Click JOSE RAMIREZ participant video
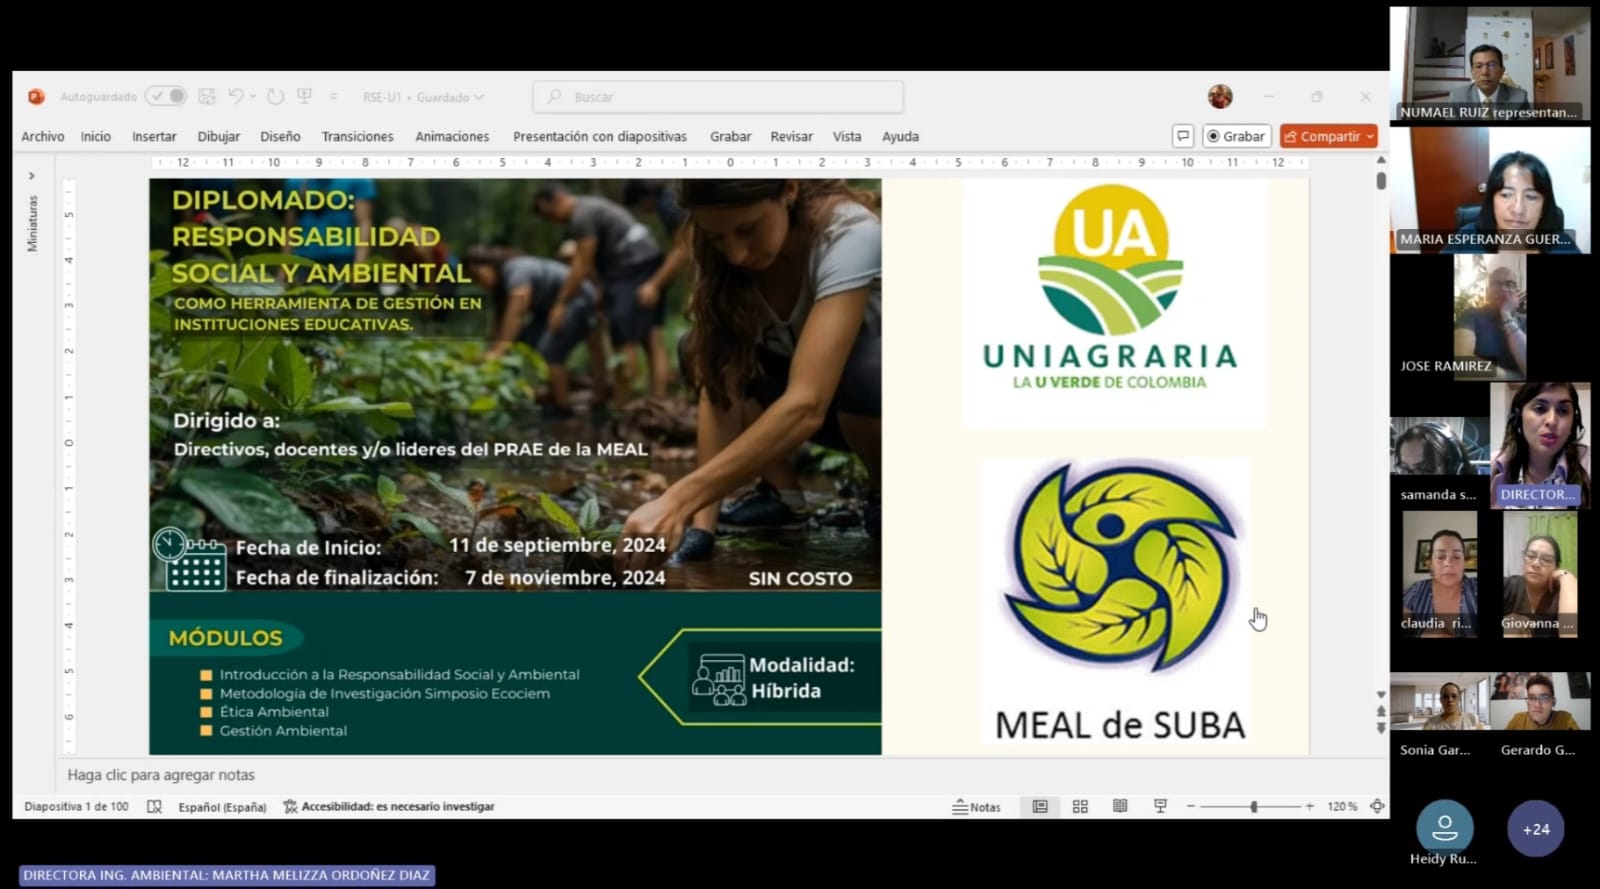This screenshot has width=1600, height=889. pyautogui.click(x=1489, y=317)
